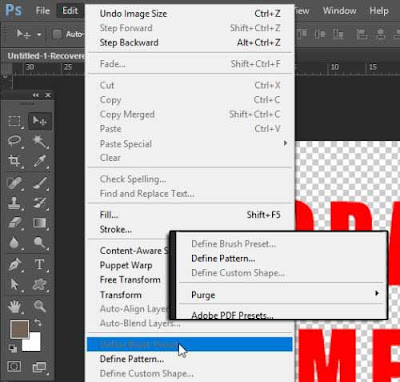Switch to Untitled-1-Recovered document tab
Screen dimensions: 400x382
(46, 56)
